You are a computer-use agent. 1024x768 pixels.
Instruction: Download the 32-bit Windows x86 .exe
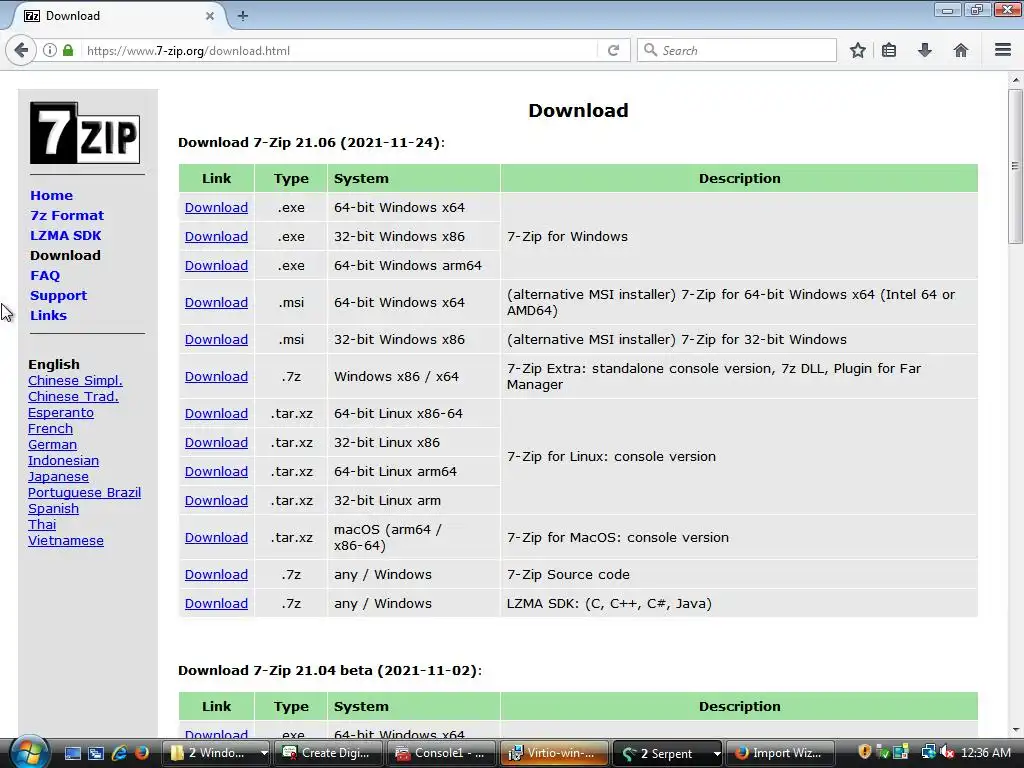point(216,236)
